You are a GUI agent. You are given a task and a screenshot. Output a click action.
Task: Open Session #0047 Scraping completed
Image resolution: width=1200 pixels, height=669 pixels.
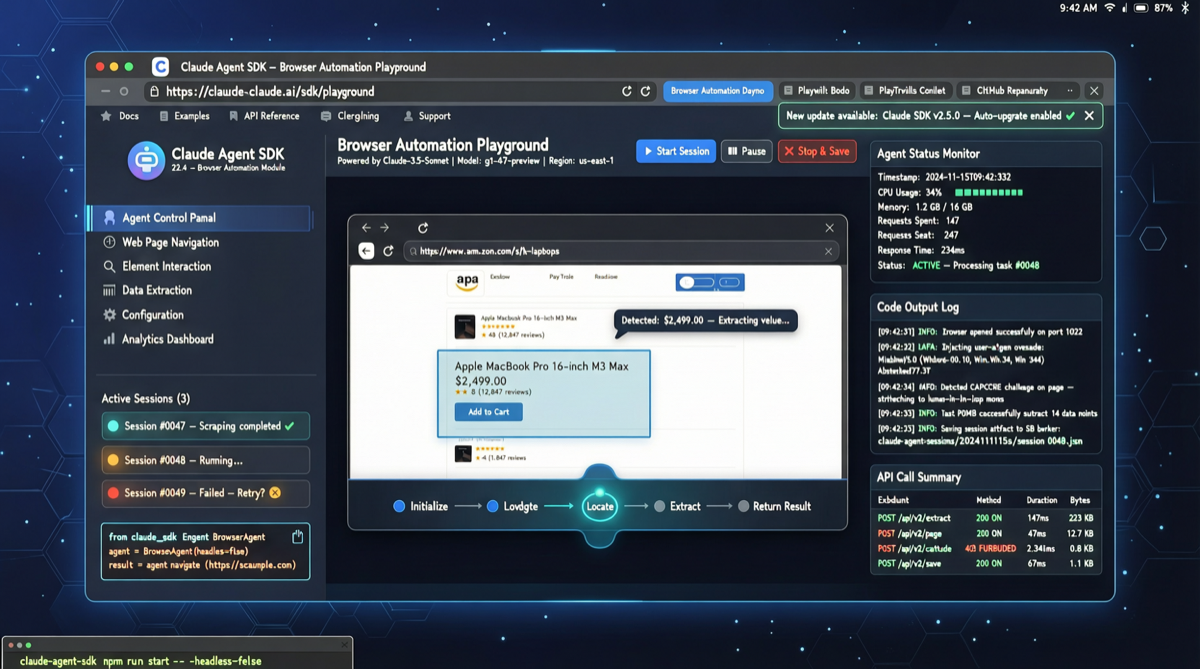tap(205, 426)
